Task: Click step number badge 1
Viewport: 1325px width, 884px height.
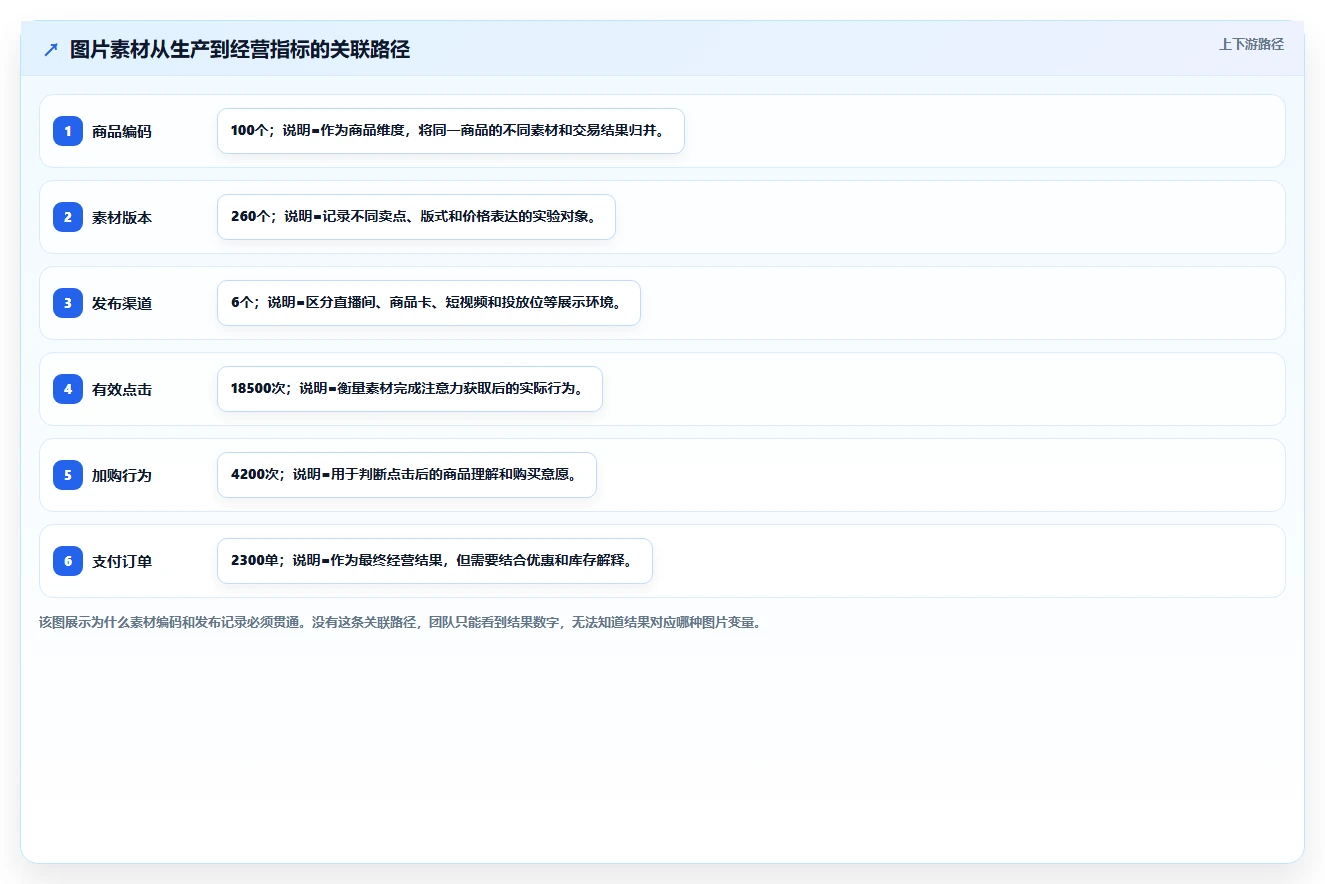Action: (68, 131)
